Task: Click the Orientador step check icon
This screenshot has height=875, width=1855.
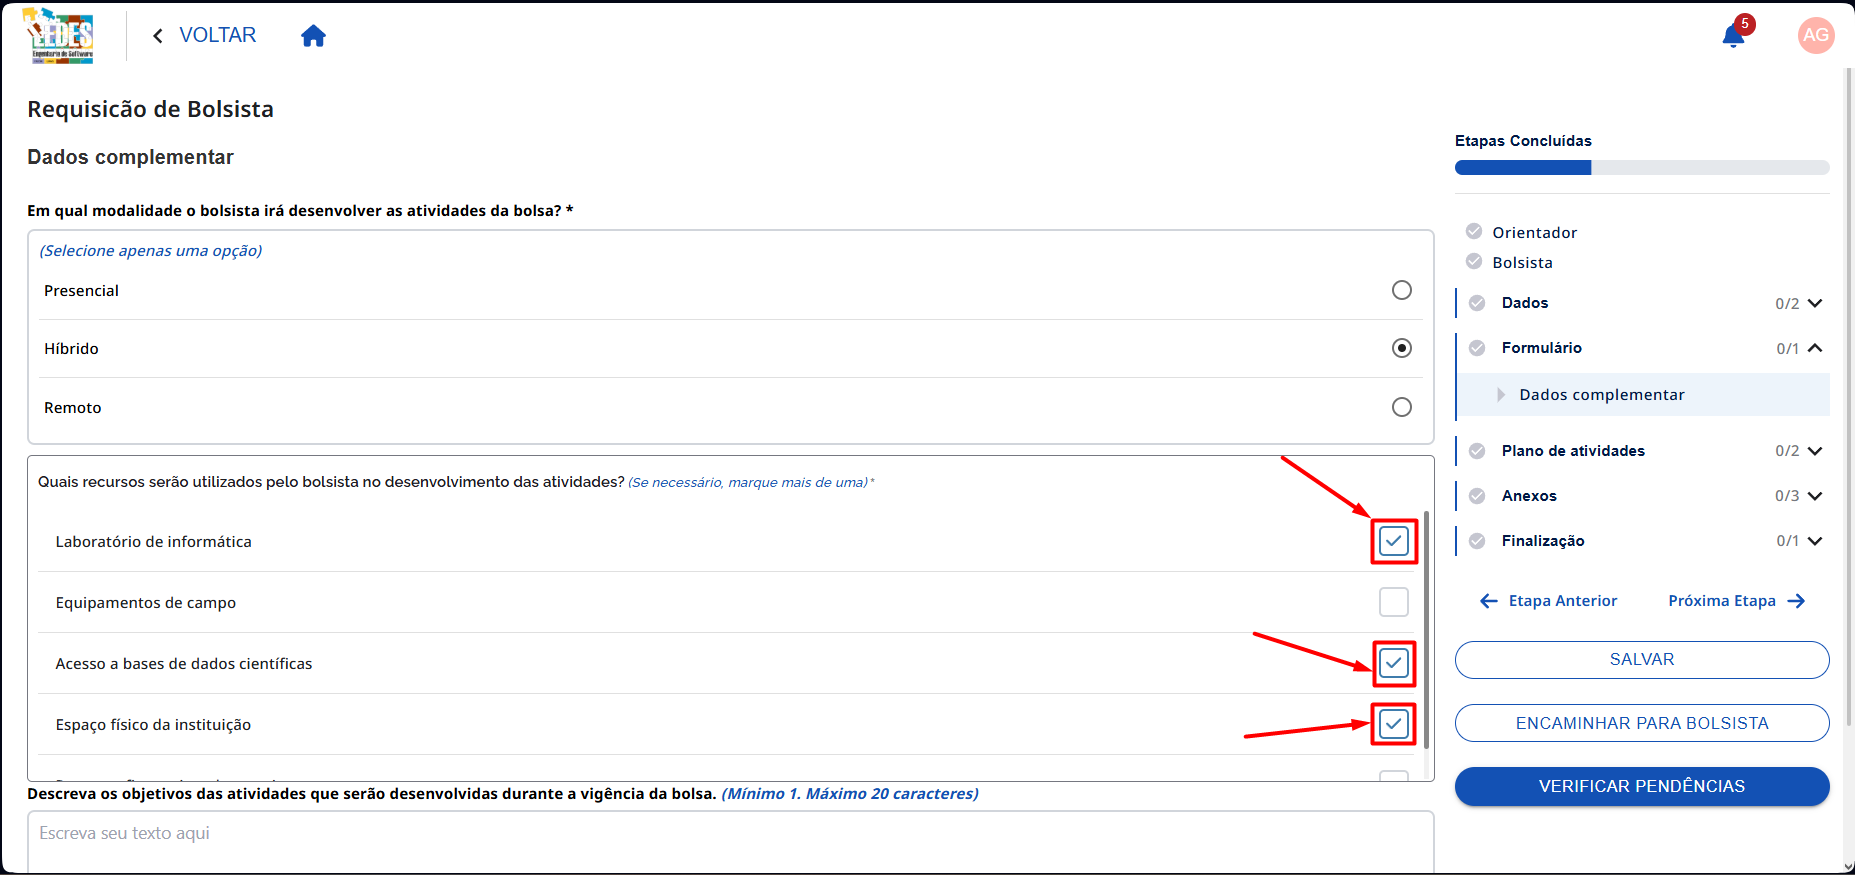Action: tap(1474, 232)
